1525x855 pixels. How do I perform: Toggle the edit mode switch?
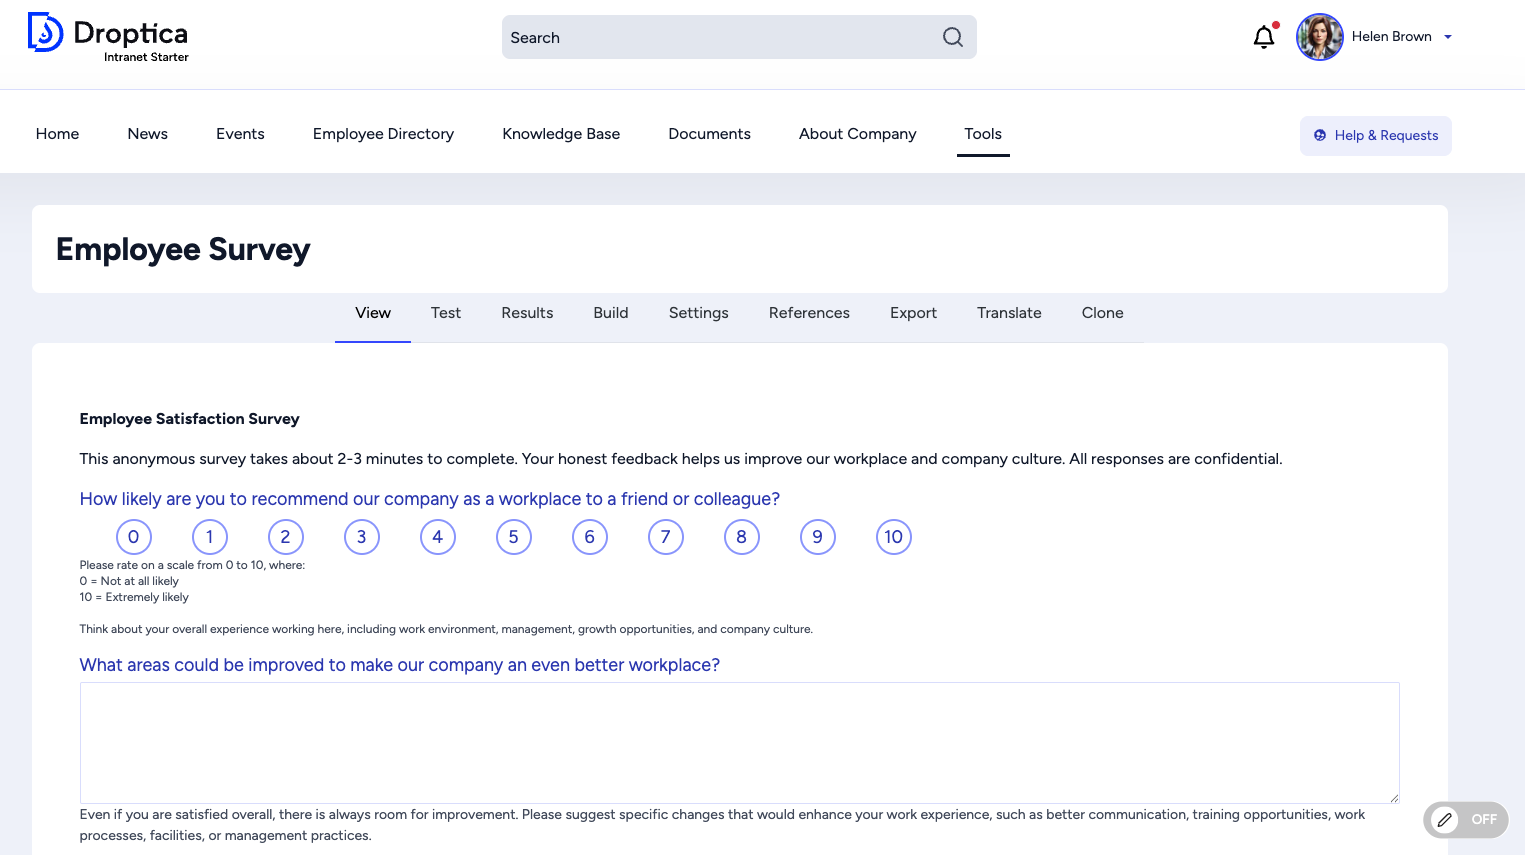click(x=1465, y=820)
